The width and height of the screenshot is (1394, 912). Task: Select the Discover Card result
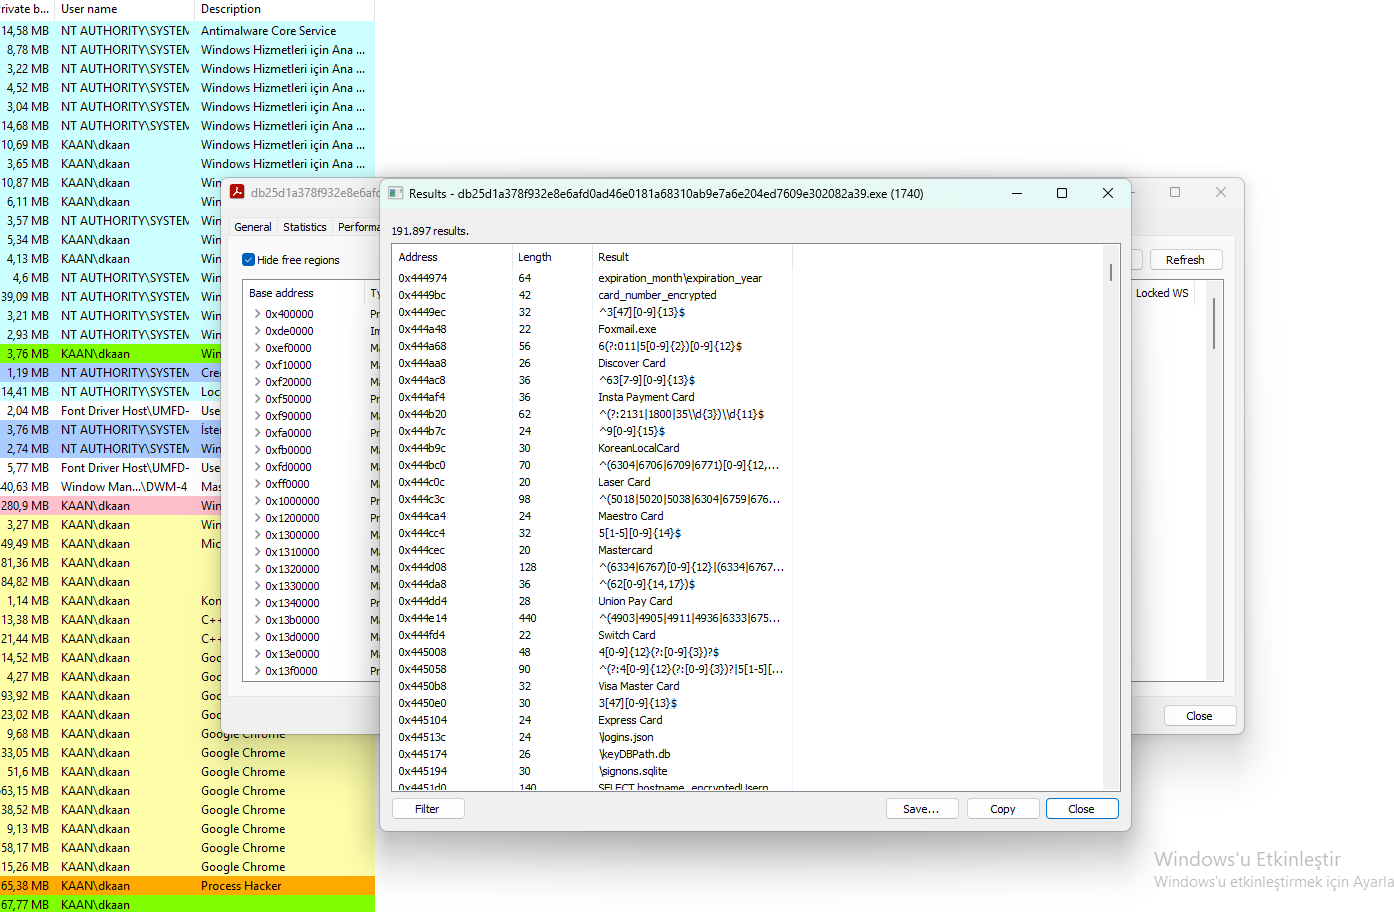(591, 363)
